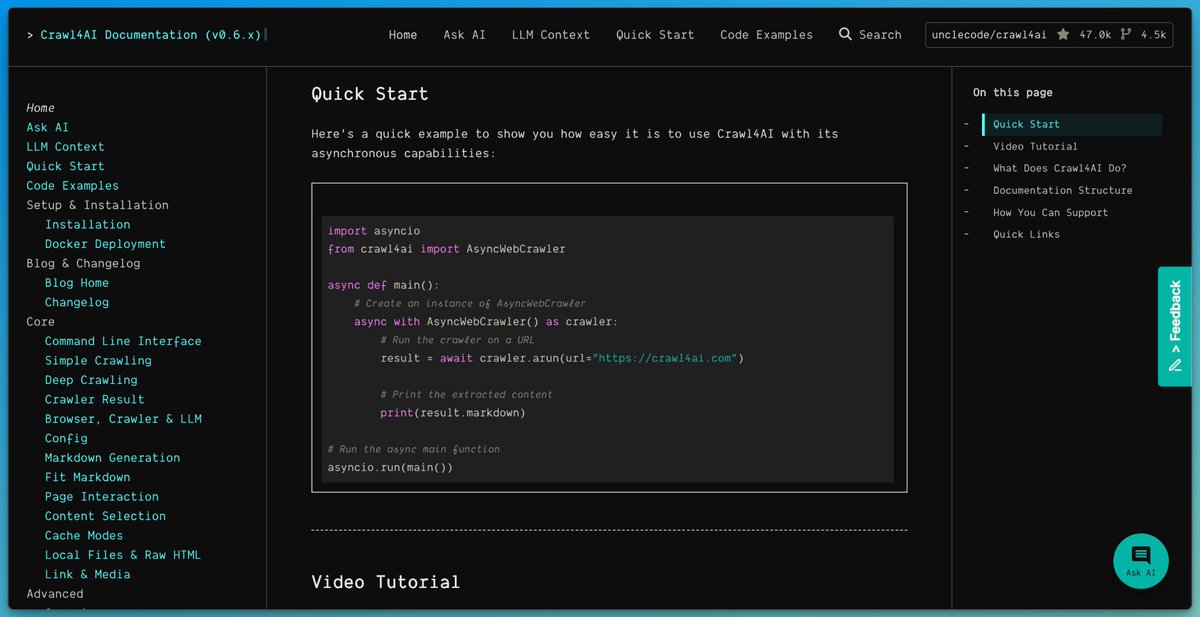Open Ask AI in top navigation

click(465, 34)
